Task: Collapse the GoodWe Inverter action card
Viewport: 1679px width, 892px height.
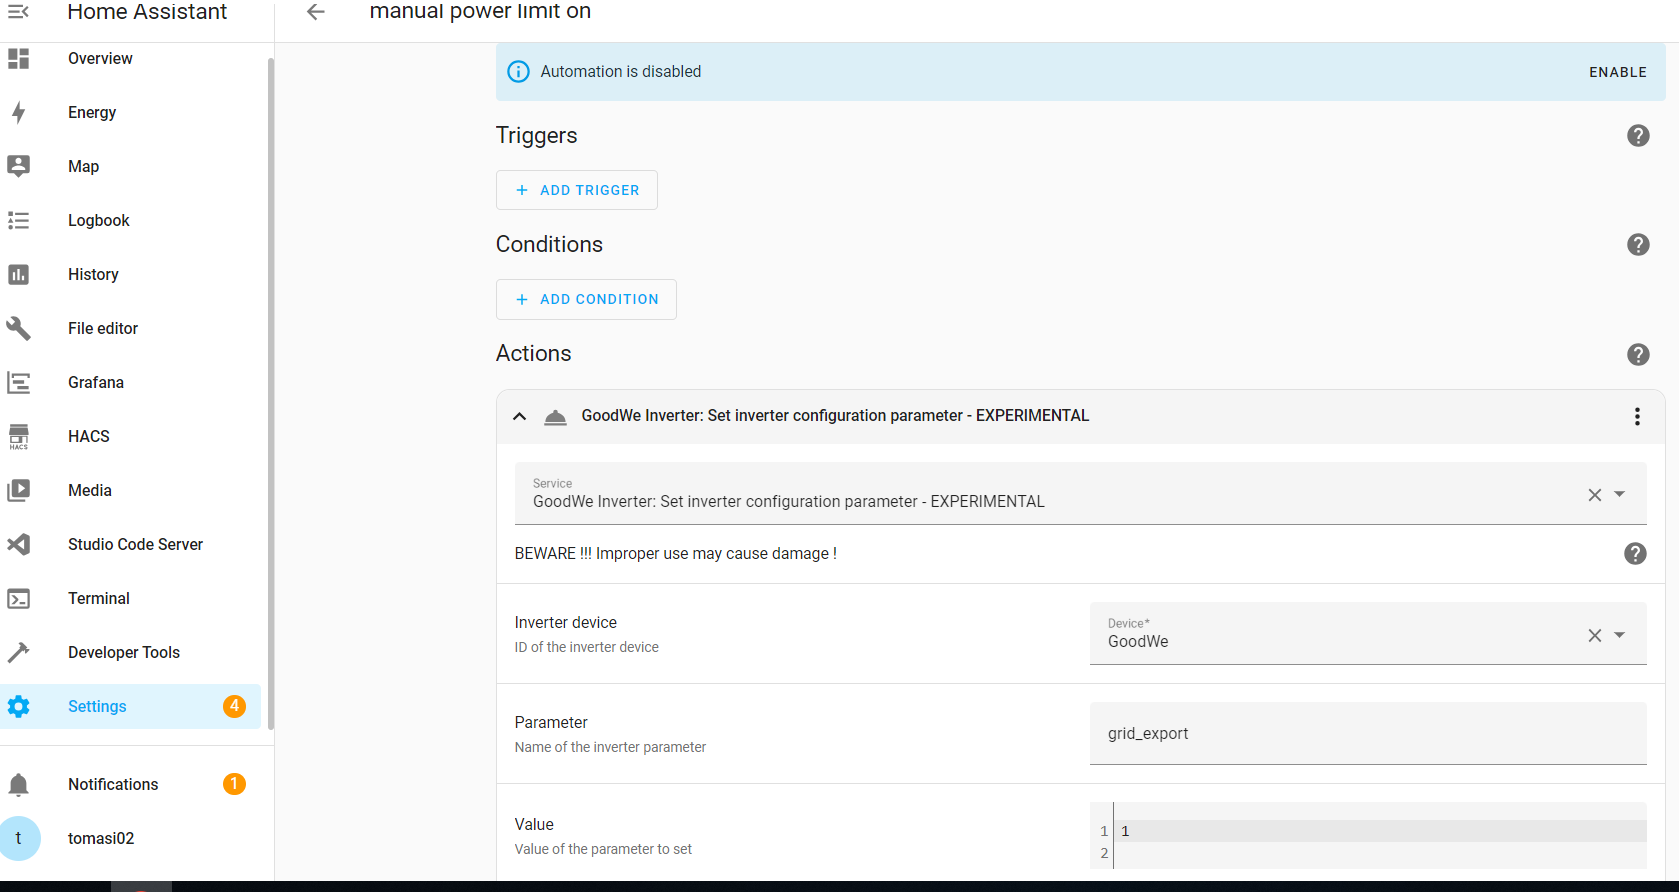Action: [x=519, y=416]
